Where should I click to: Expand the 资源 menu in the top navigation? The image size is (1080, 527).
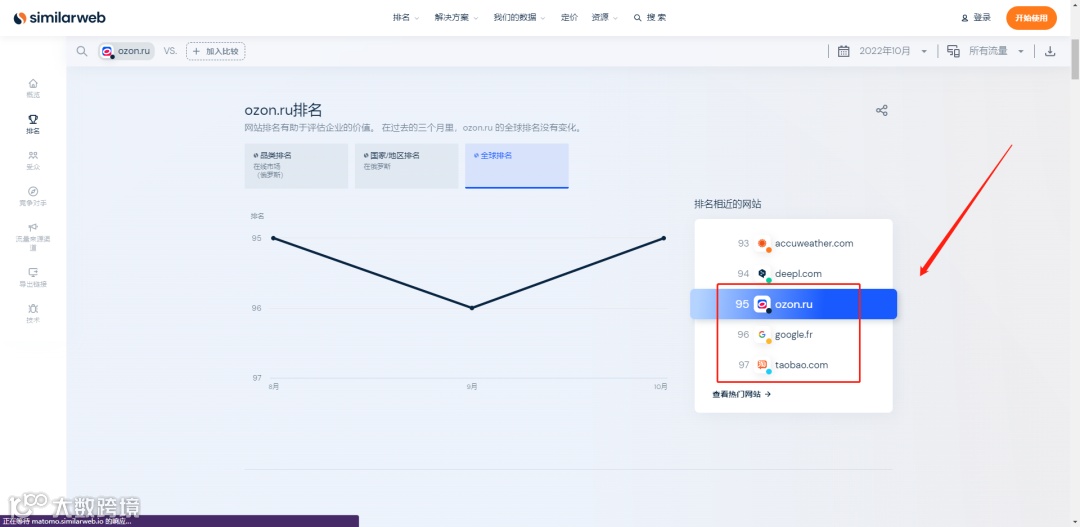pos(604,18)
